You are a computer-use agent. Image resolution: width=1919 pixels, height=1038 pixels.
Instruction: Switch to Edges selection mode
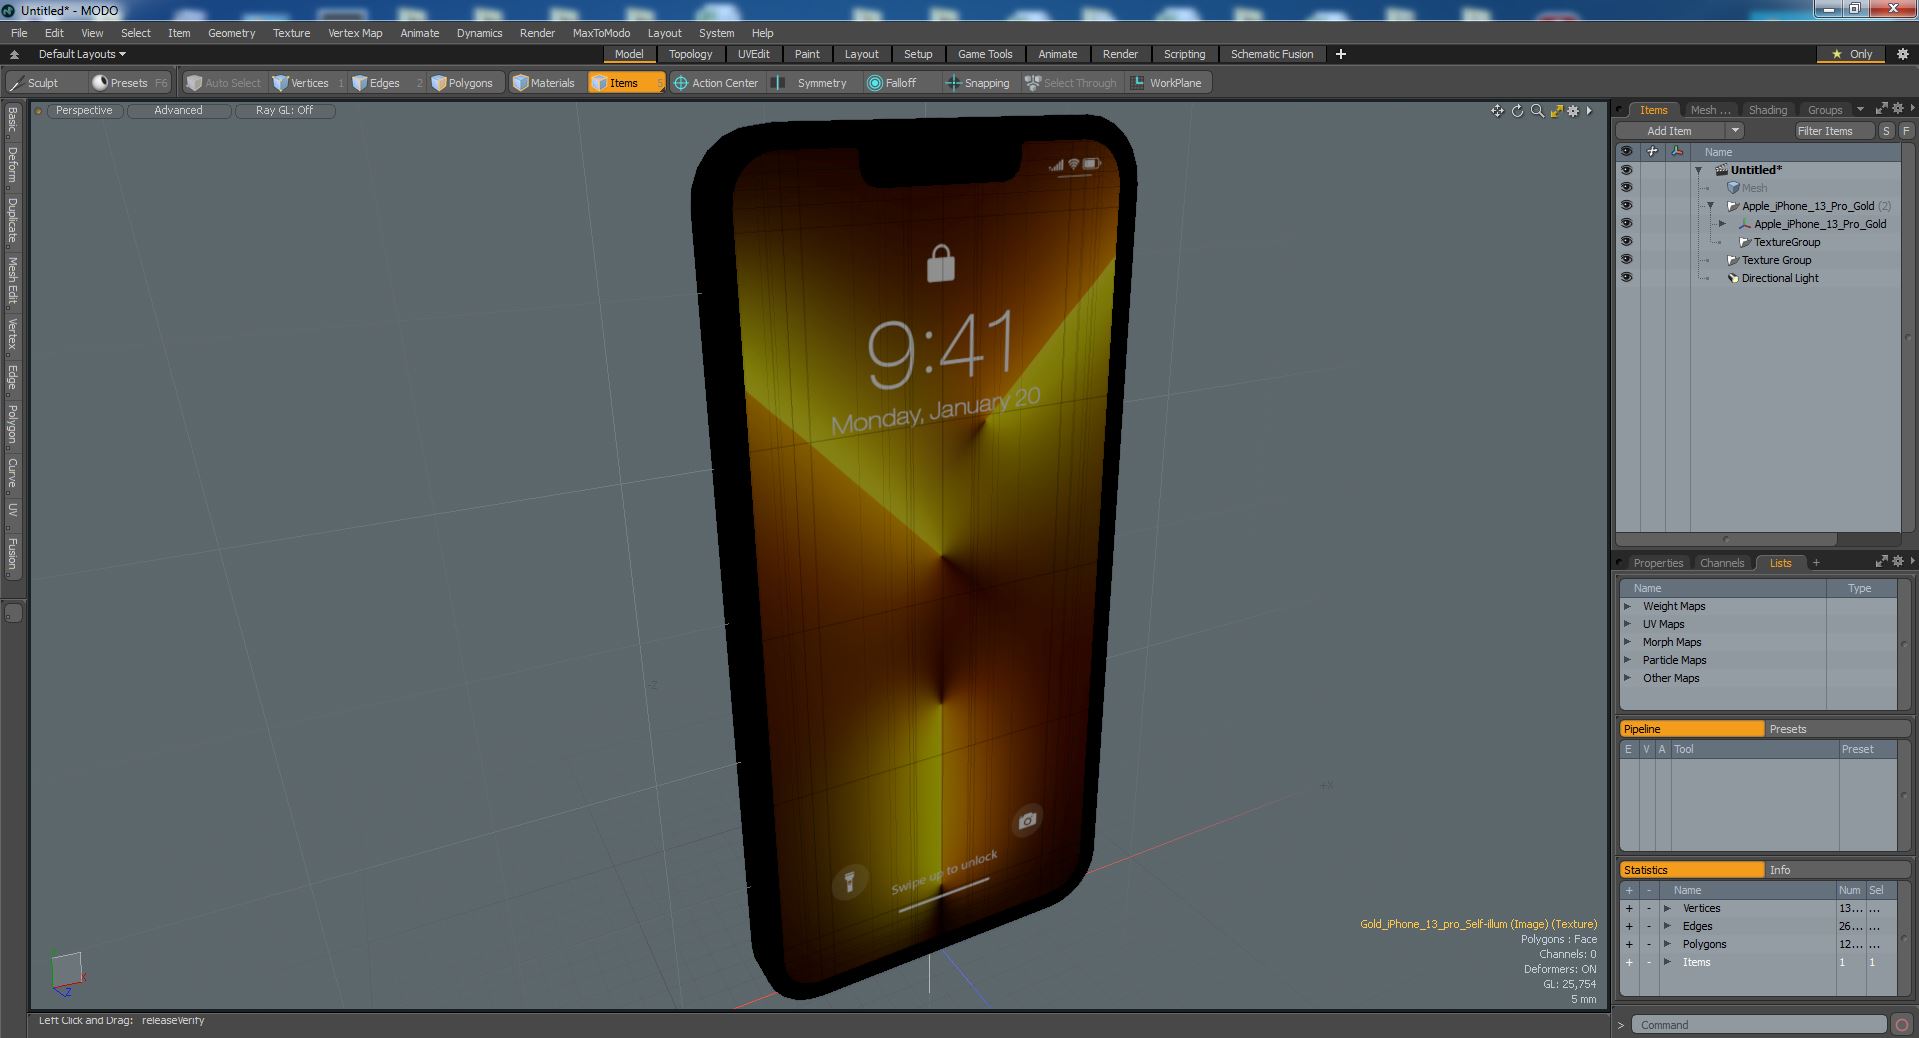pos(385,83)
